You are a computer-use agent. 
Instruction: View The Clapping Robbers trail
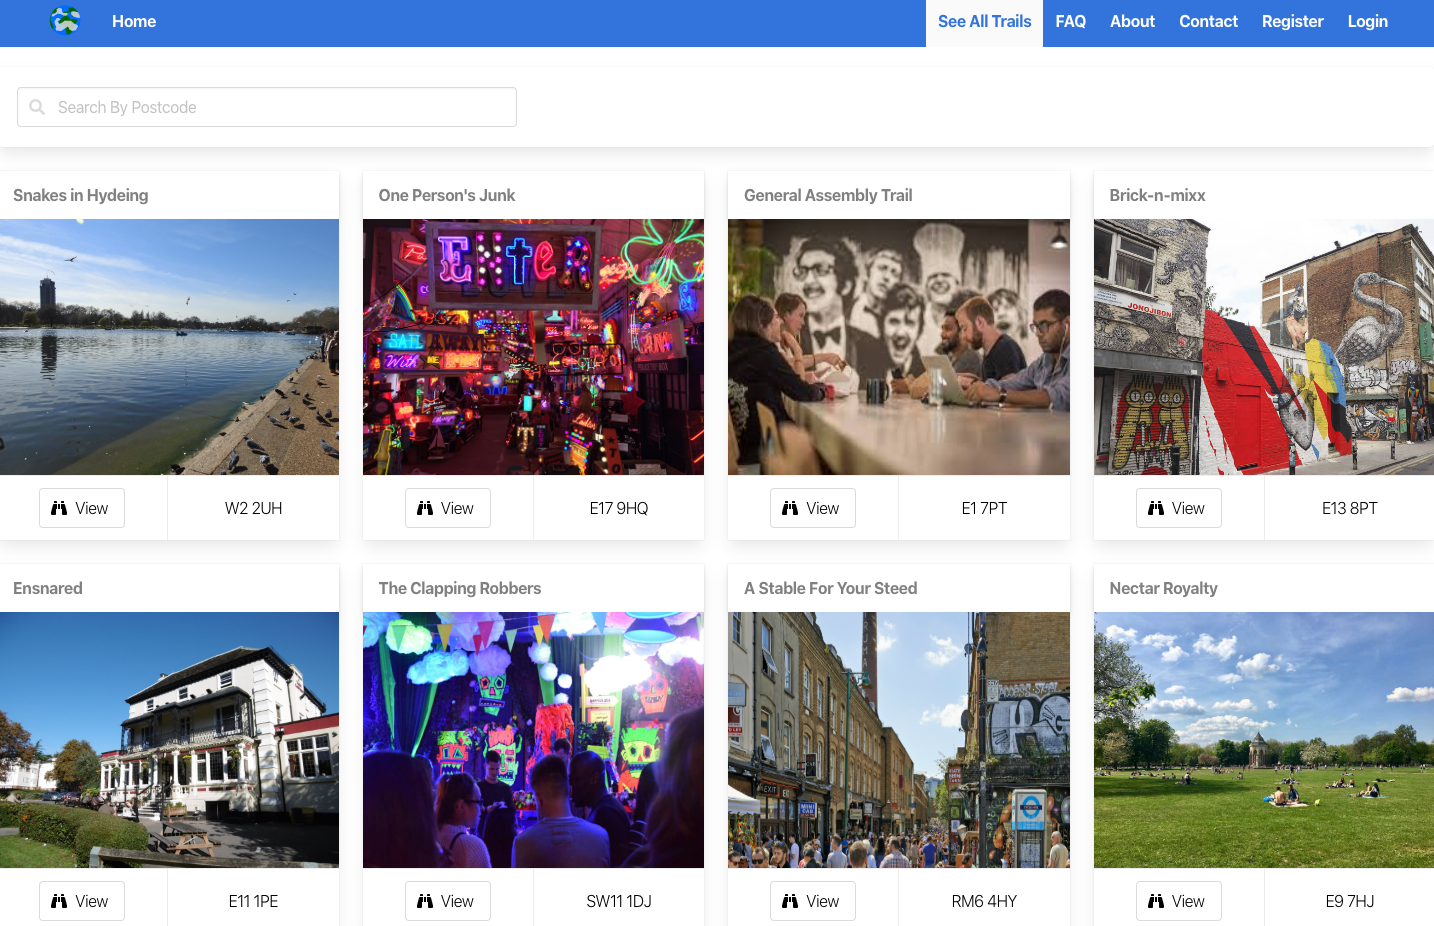coord(448,901)
